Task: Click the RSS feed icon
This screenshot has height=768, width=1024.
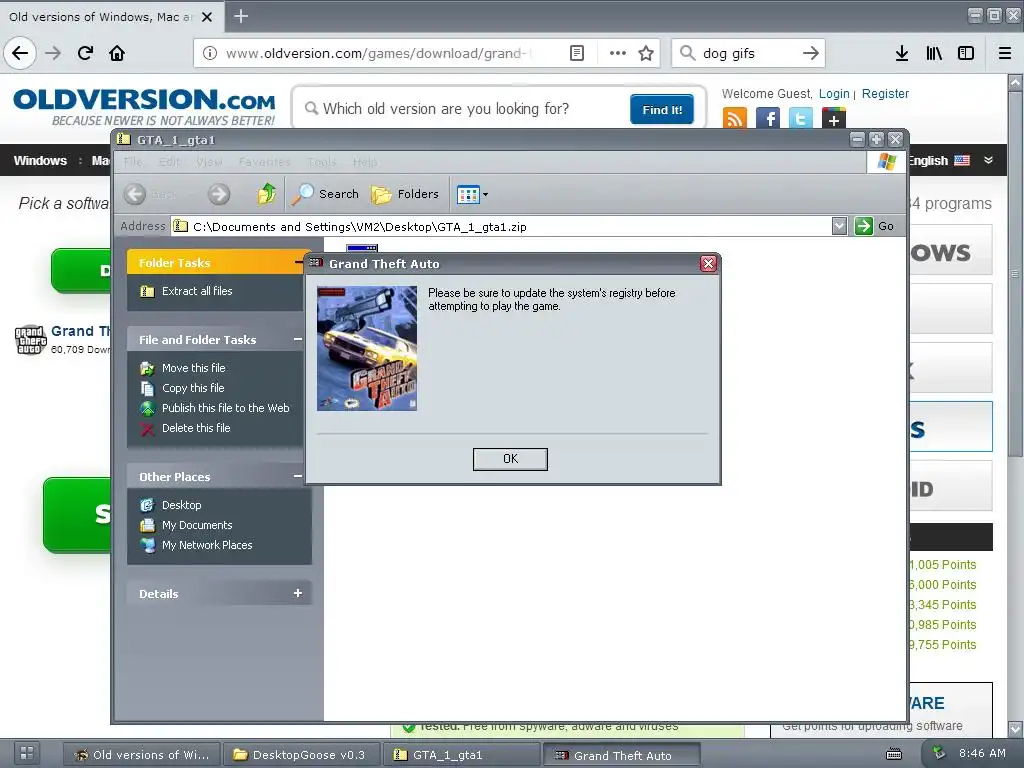Action: point(735,118)
